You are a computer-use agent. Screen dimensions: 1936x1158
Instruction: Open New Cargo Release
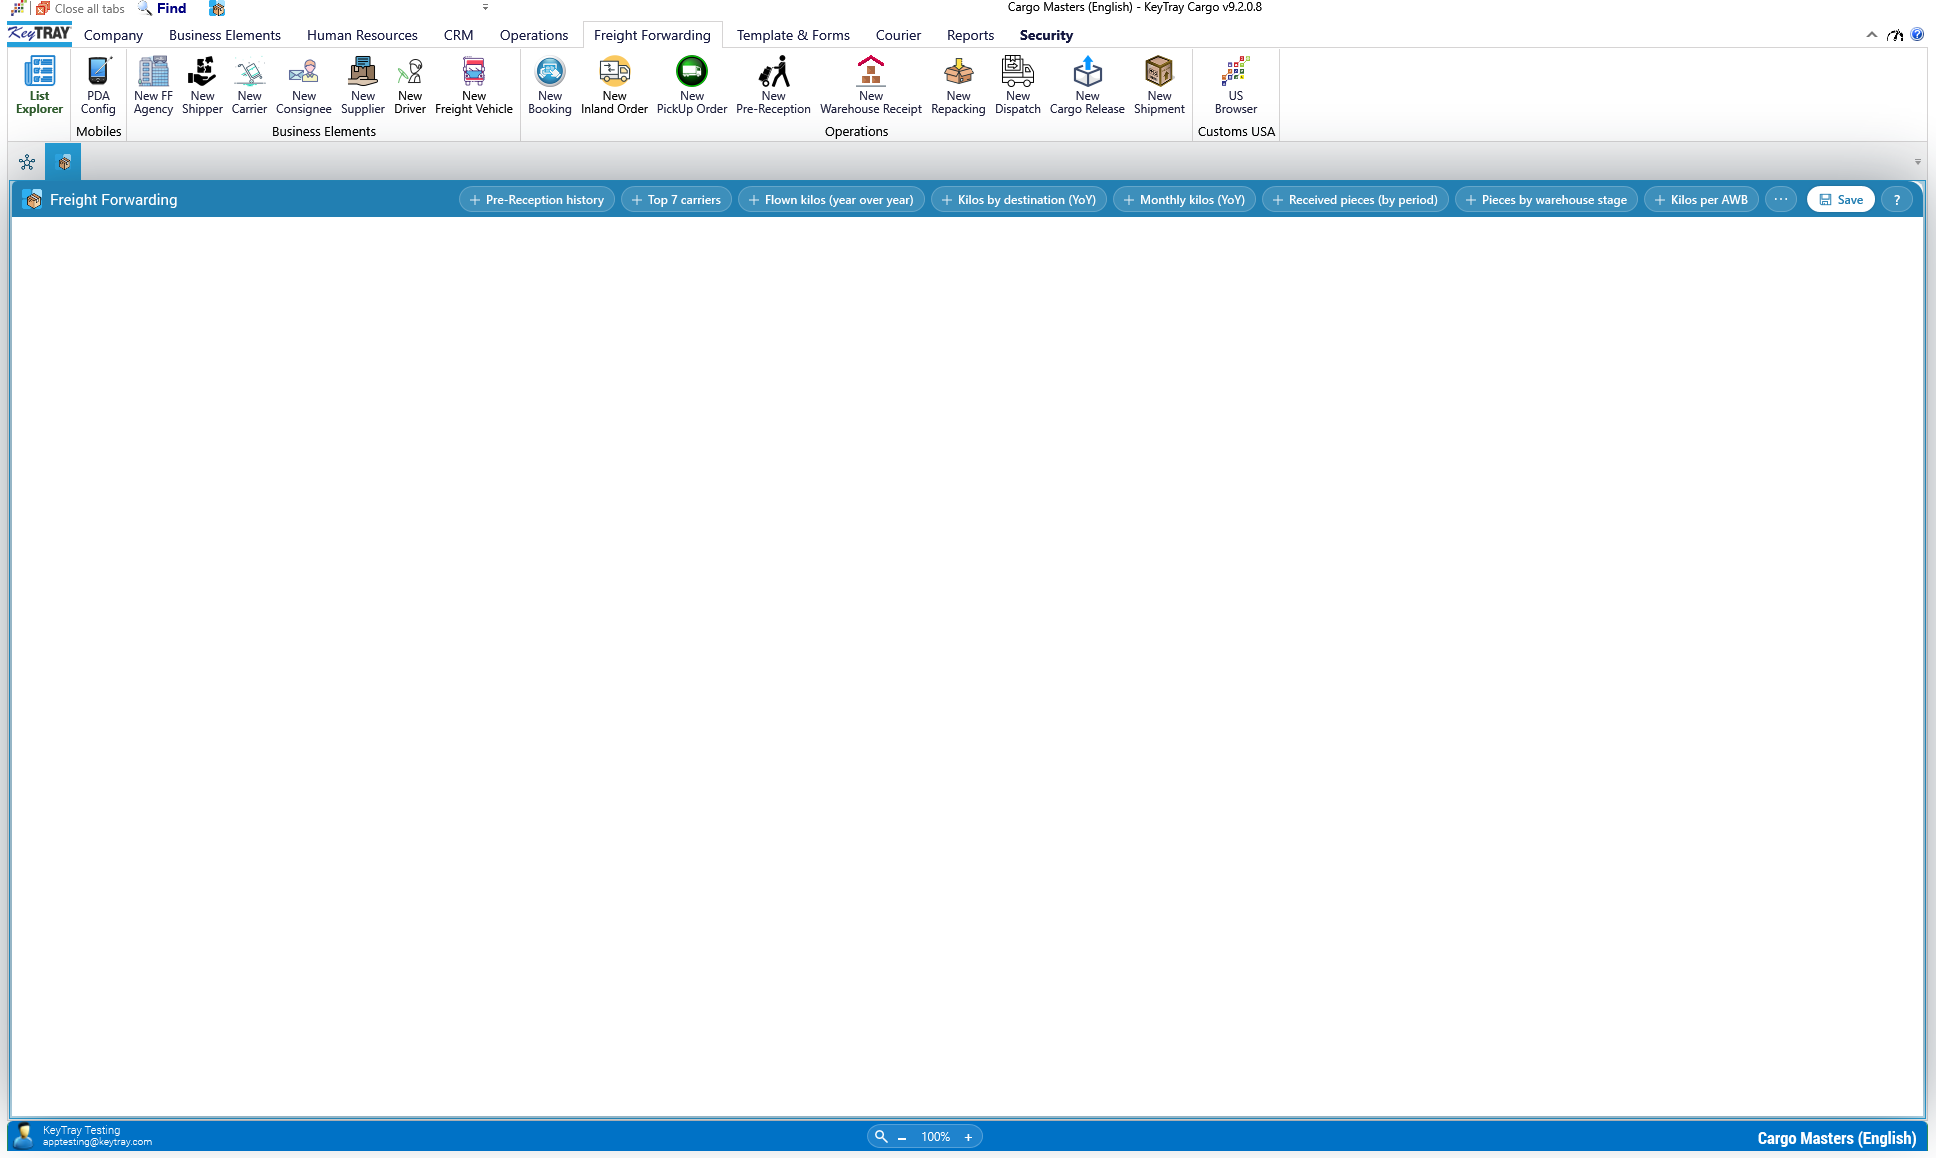point(1087,86)
